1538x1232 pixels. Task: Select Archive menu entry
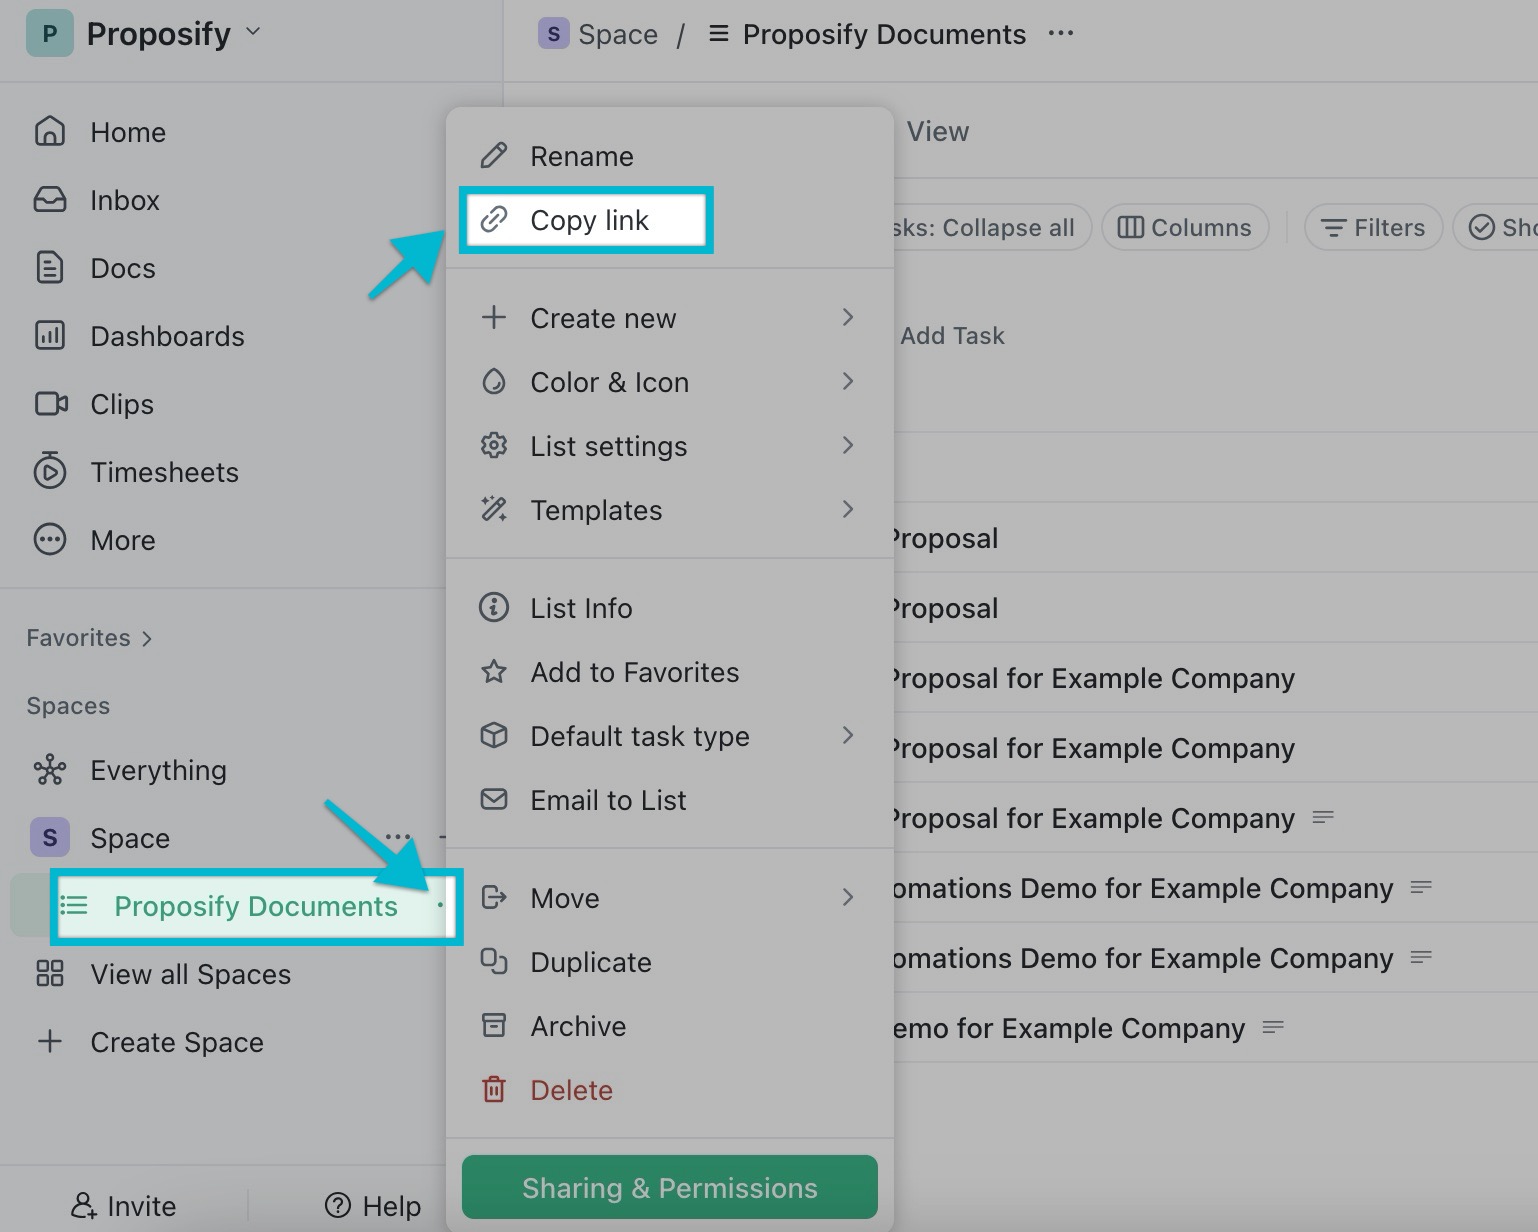[x=669, y=1026]
